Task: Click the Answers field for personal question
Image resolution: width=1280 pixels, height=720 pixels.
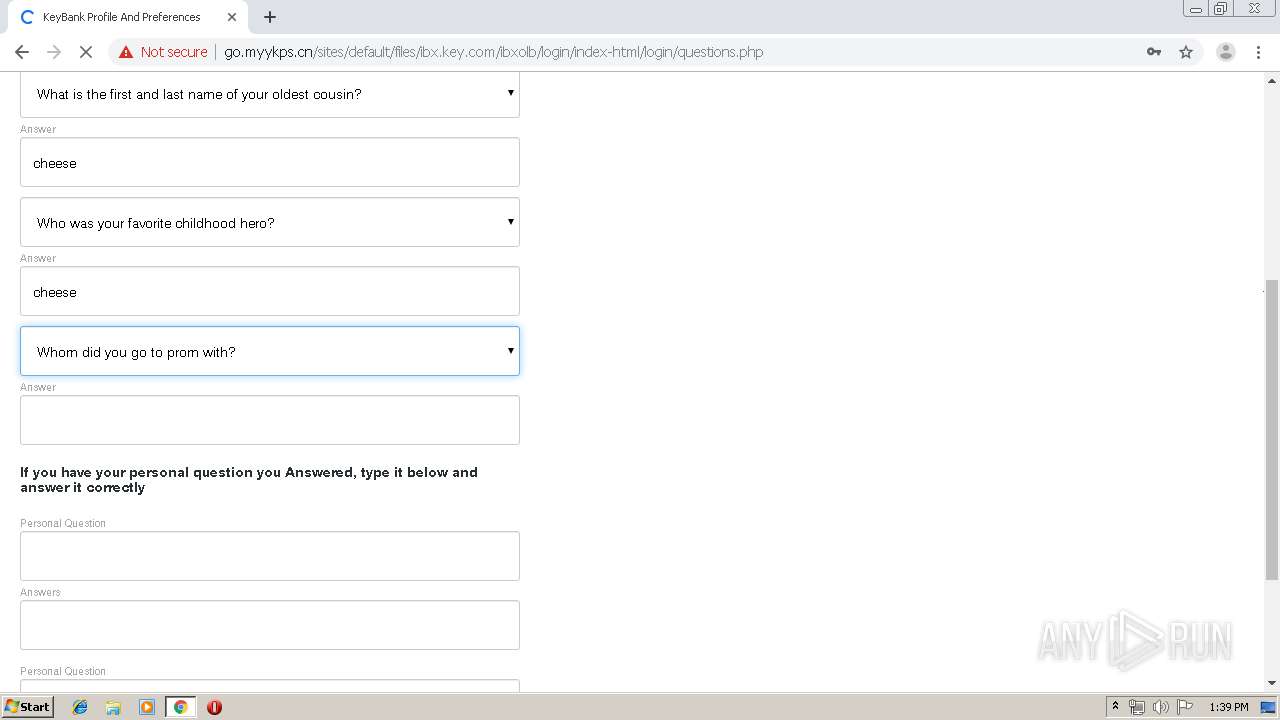Action: 270,625
